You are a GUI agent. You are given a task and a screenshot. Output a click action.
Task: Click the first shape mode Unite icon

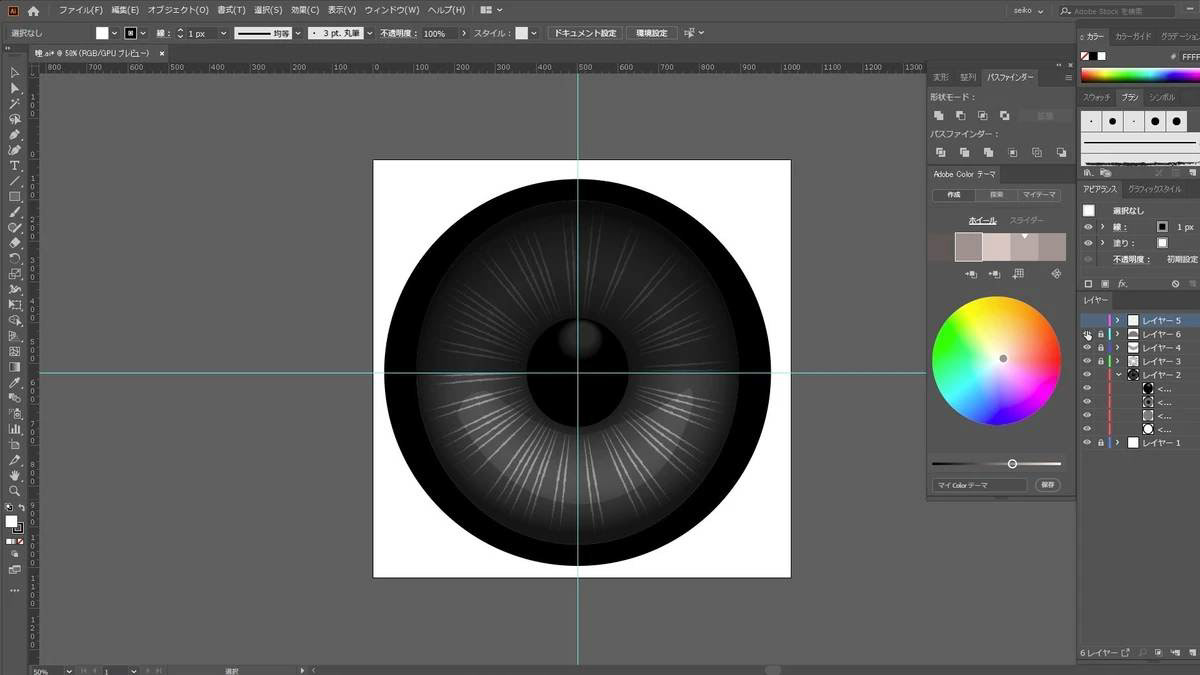(x=939, y=116)
